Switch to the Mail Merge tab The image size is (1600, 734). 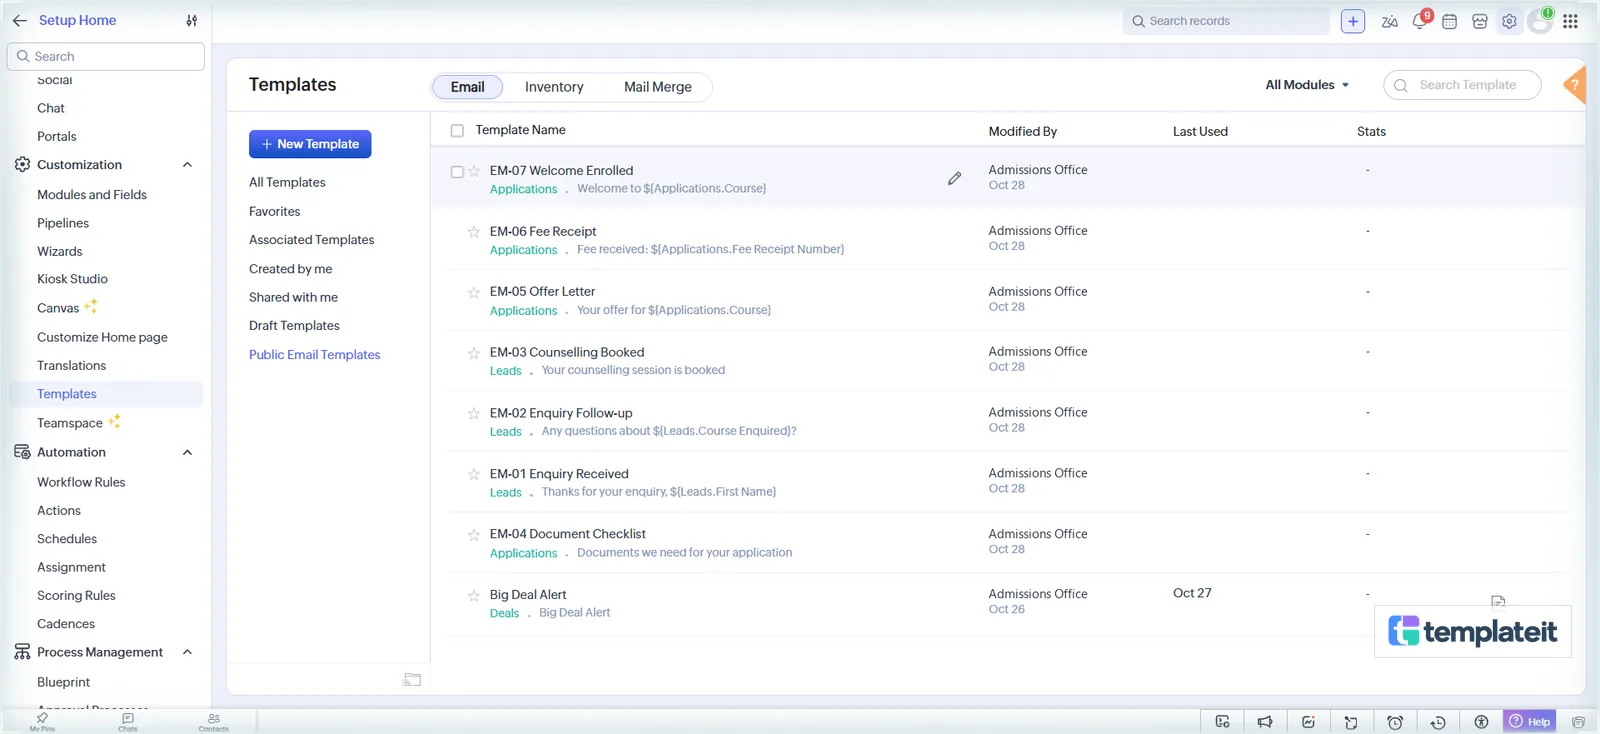pyautogui.click(x=658, y=87)
